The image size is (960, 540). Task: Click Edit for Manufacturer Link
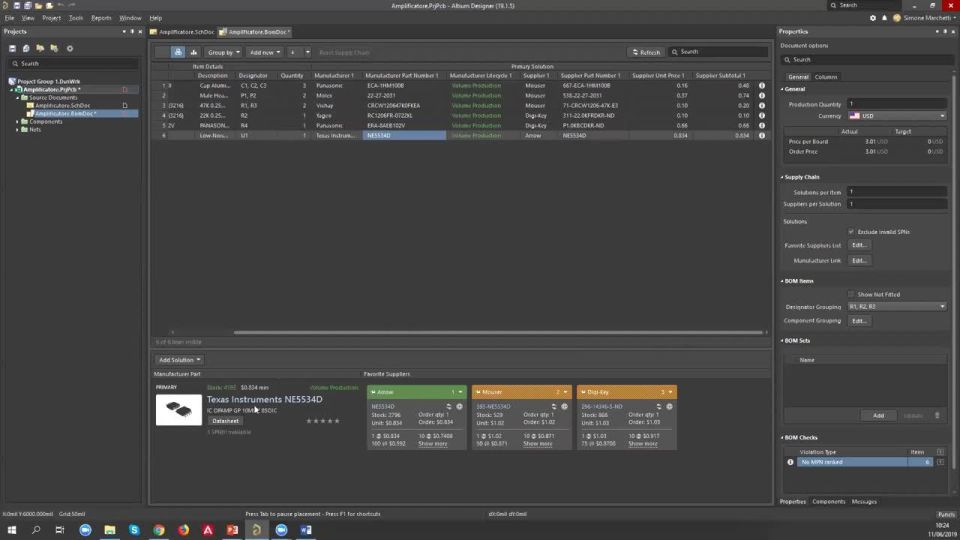point(859,261)
